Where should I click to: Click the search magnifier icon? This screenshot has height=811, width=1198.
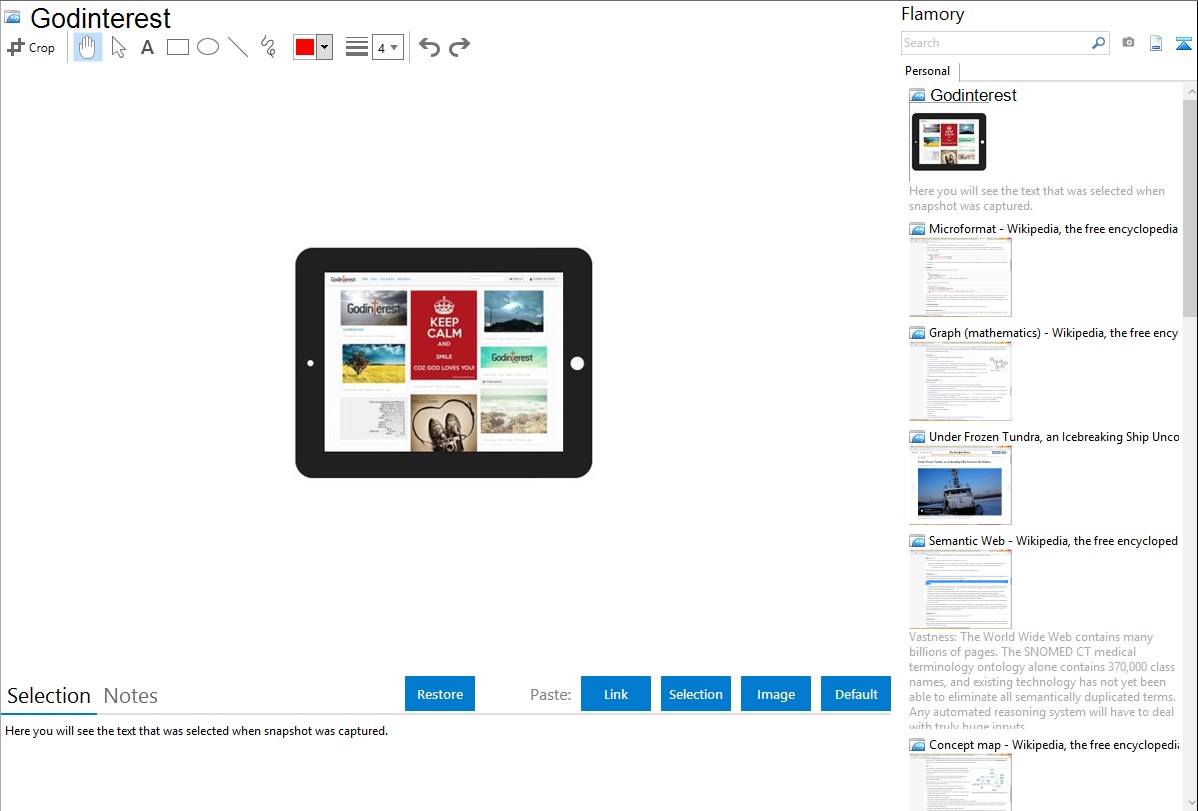coord(1099,43)
